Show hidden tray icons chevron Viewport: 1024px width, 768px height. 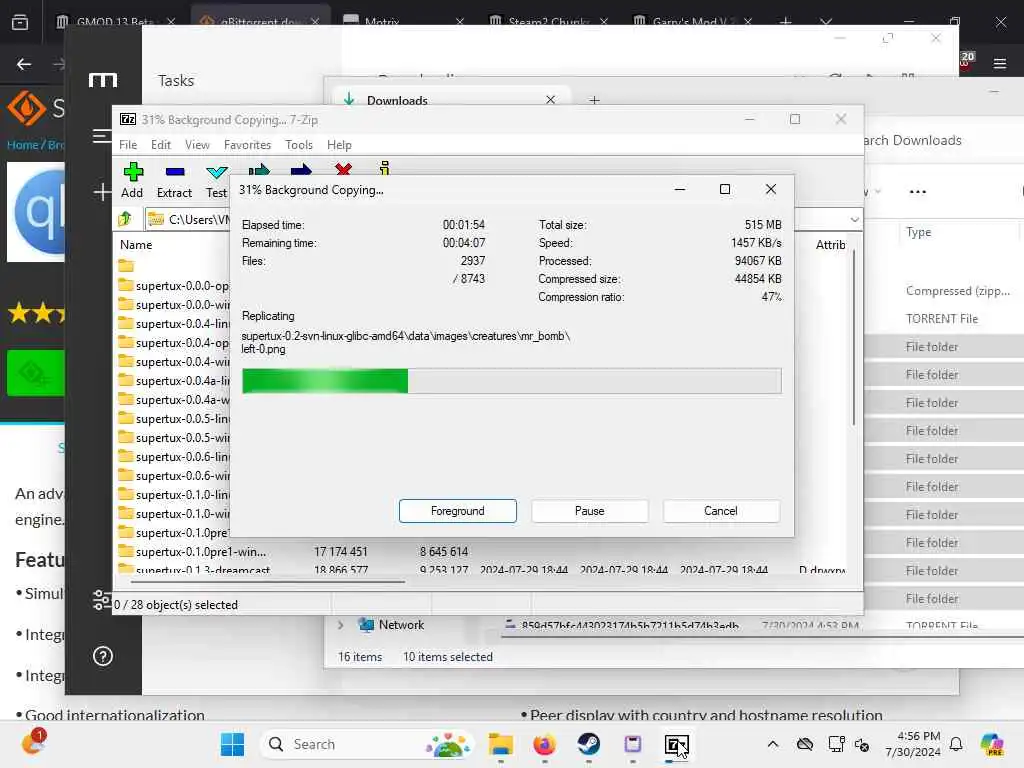point(773,744)
